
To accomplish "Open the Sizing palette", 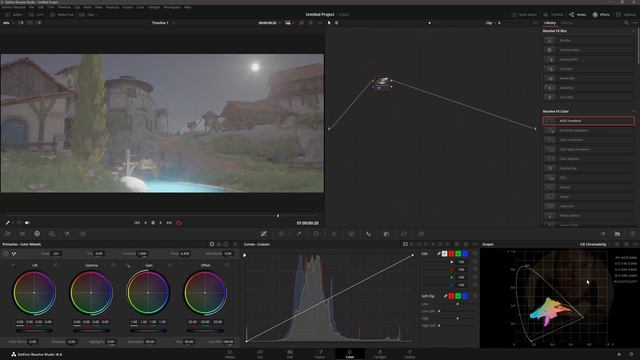I will 404,234.
